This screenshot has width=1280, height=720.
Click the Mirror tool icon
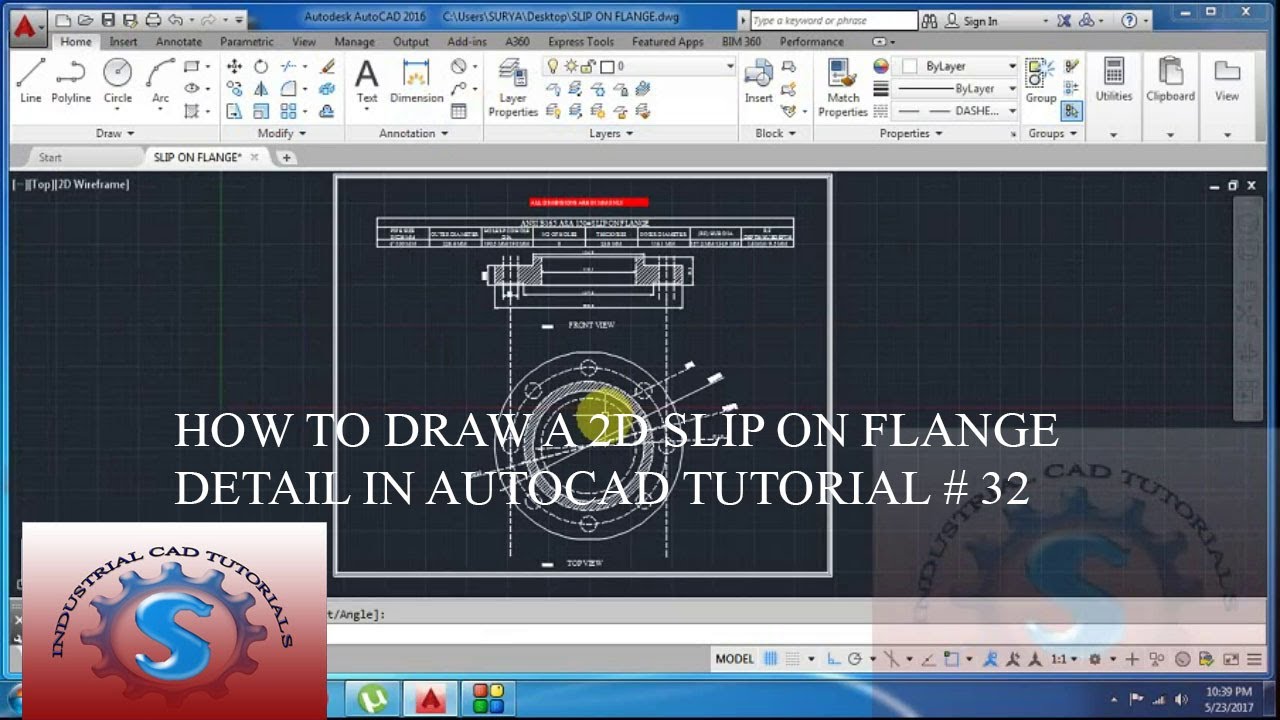click(261, 89)
